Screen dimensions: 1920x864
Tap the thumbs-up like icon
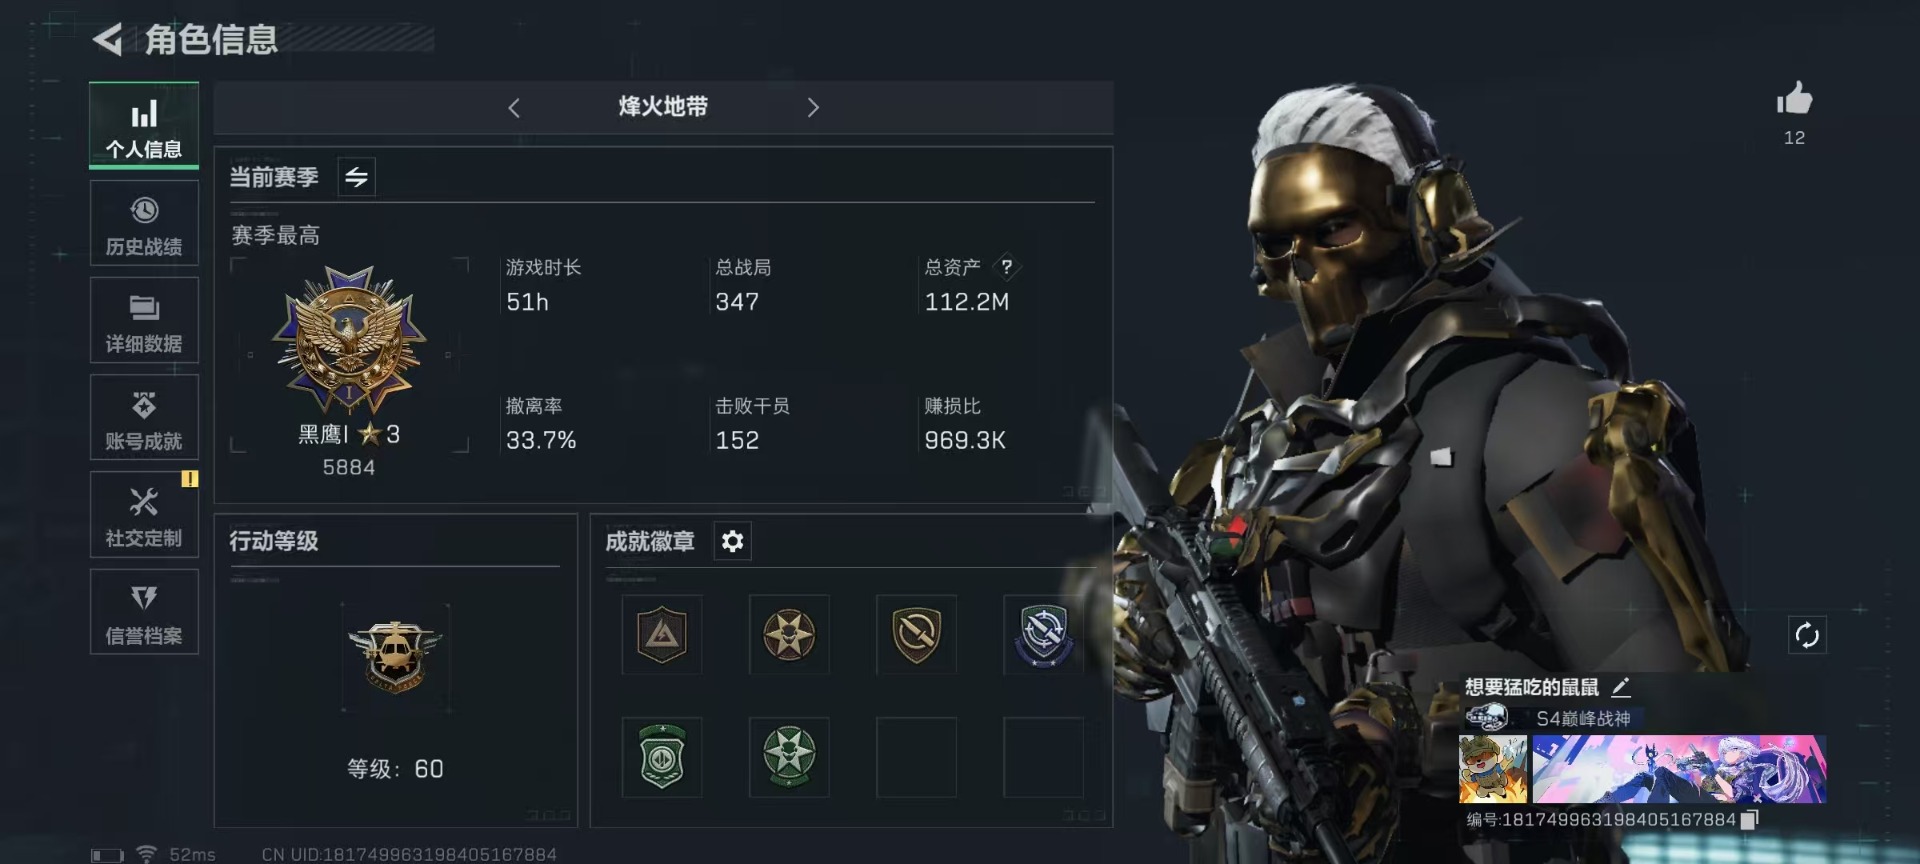coord(1794,99)
